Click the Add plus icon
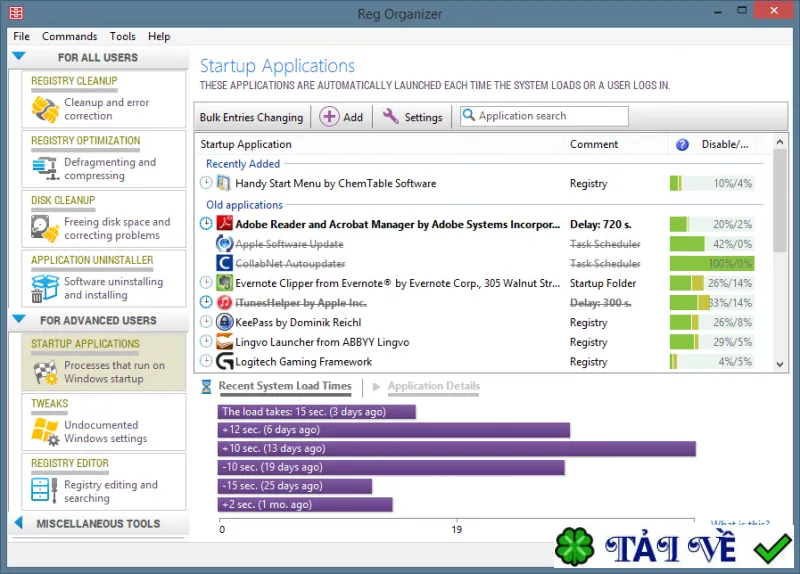Screen dimensions: 800x574 pyautogui.click(x=329, y=117)
